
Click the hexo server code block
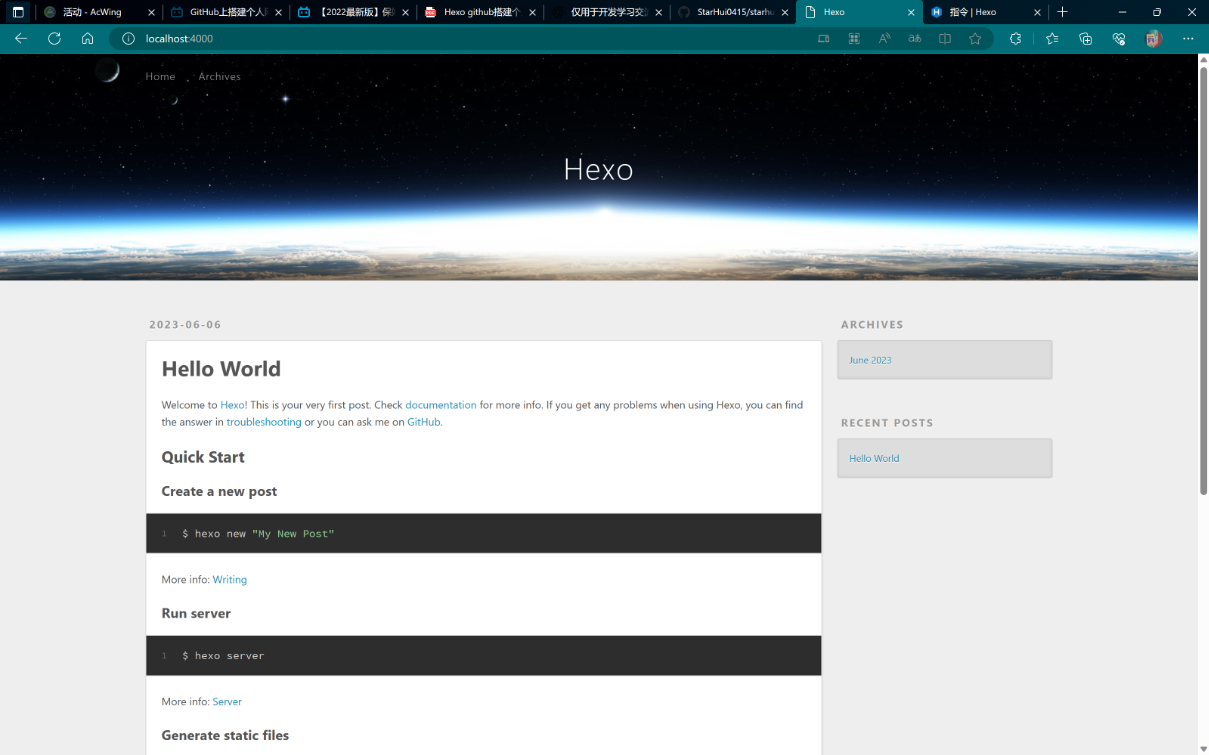point(484,656)
